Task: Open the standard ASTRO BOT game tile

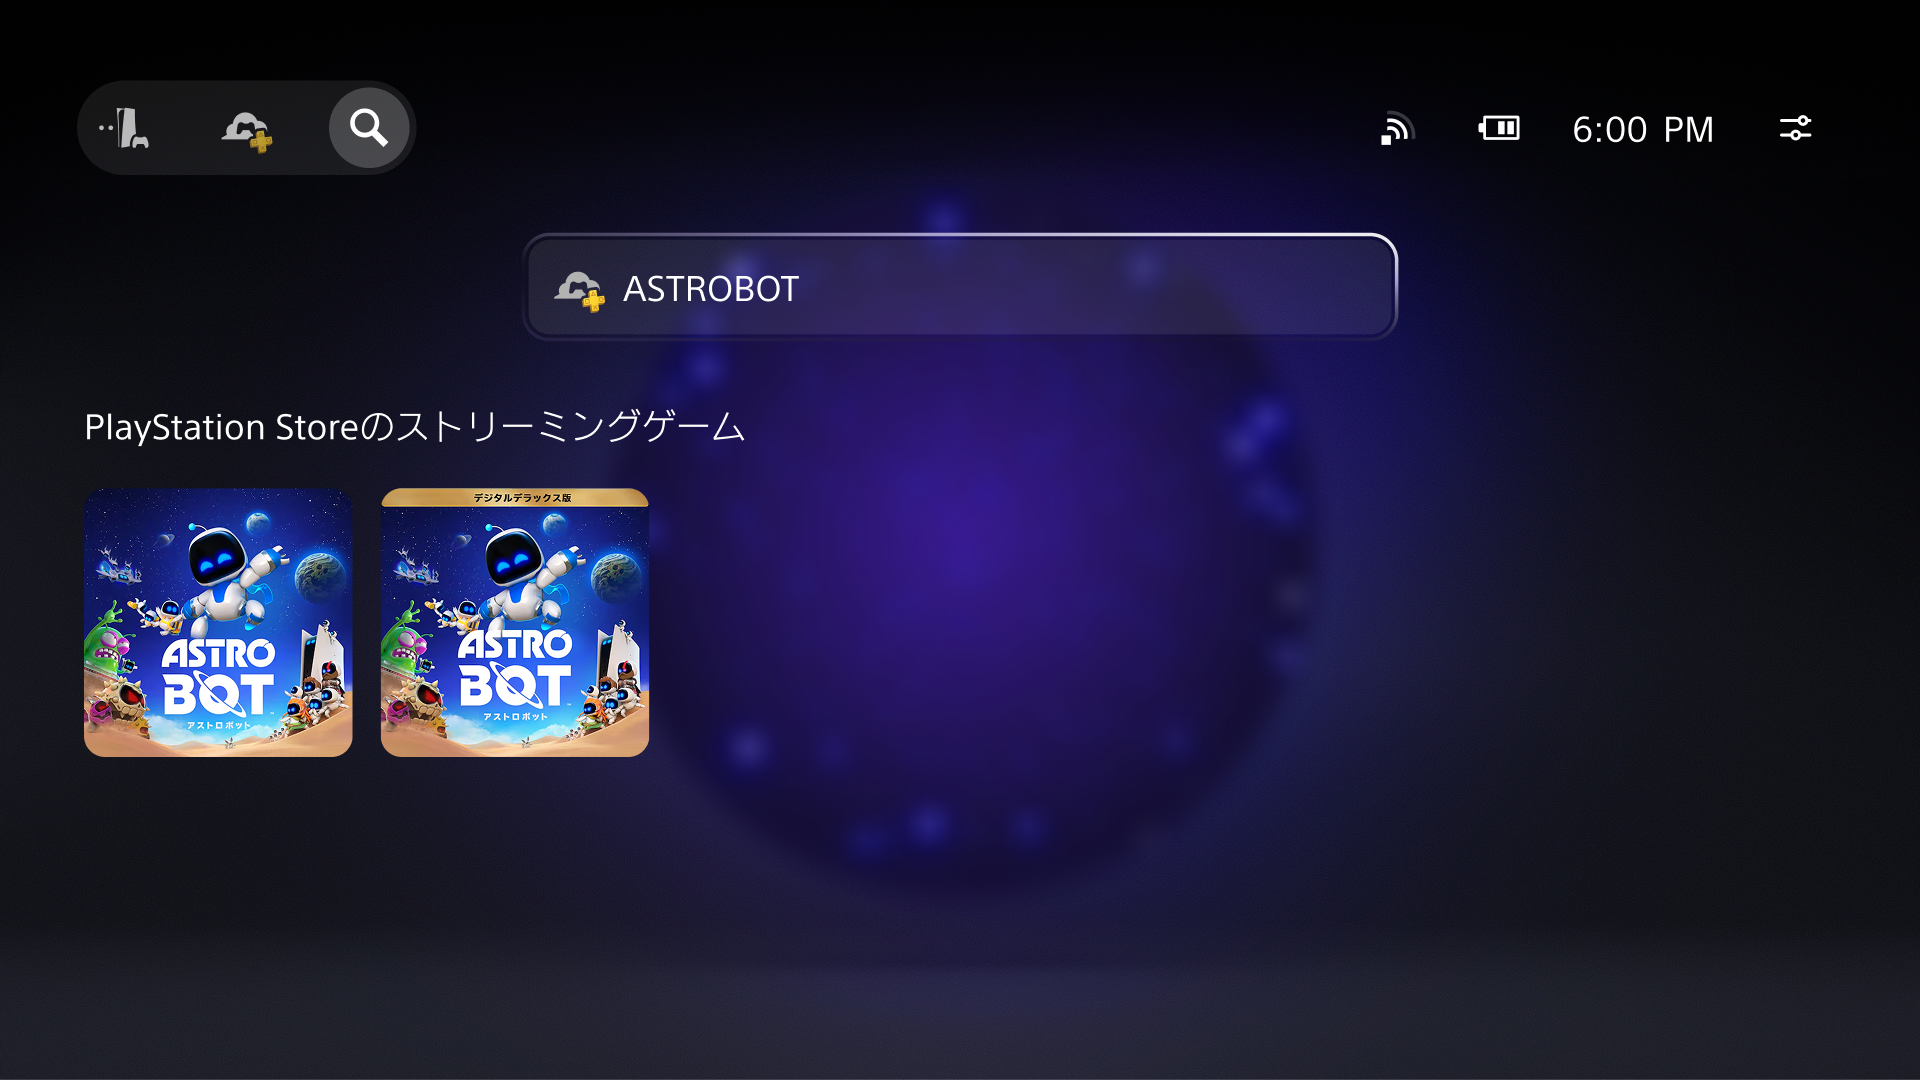Action: point(218,622)
